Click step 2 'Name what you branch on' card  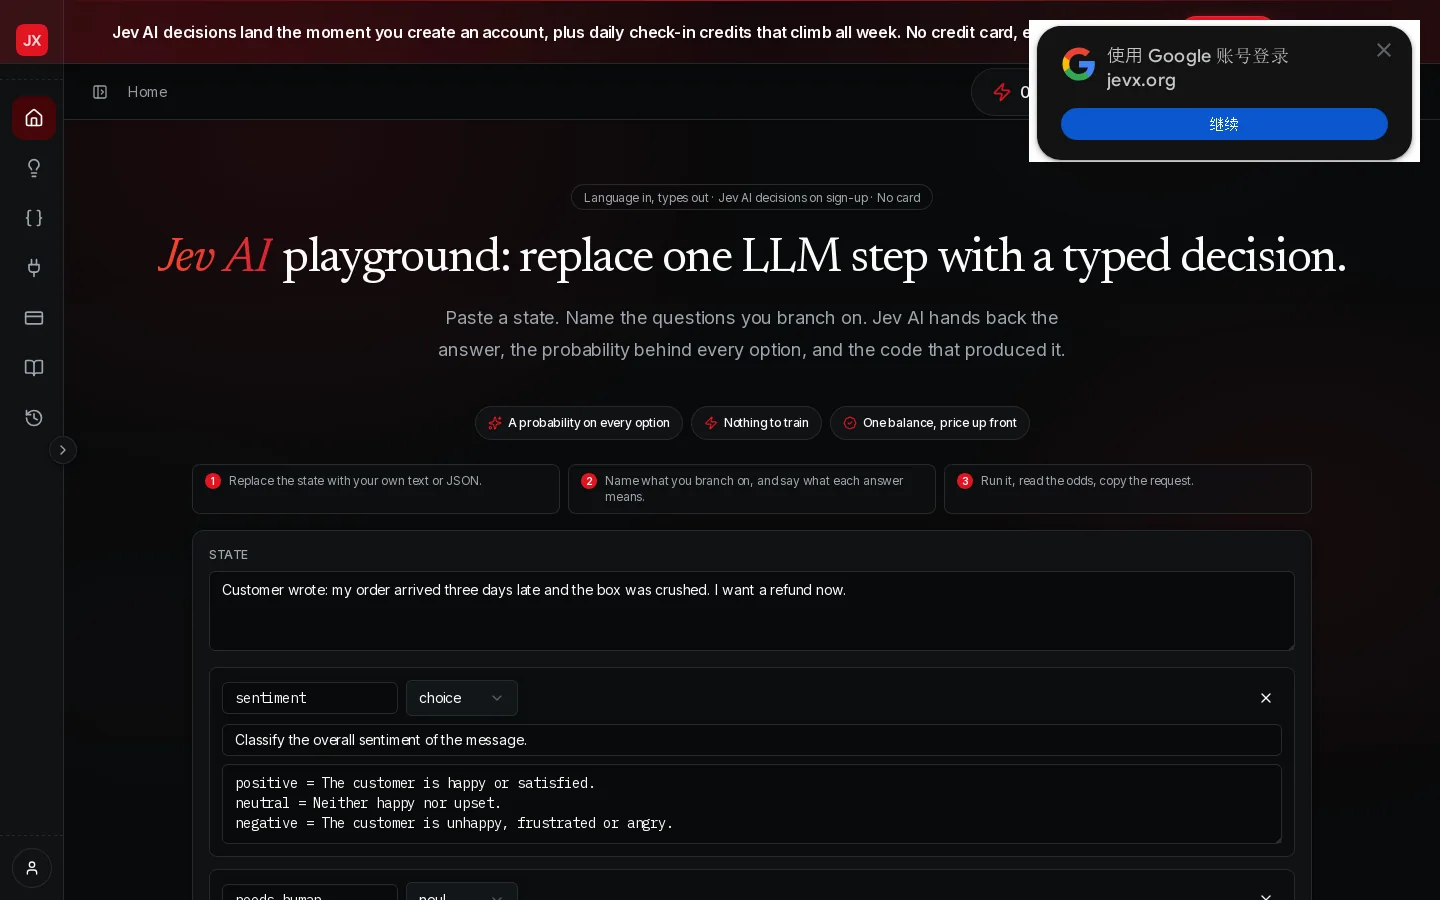[x=752, y=489]
